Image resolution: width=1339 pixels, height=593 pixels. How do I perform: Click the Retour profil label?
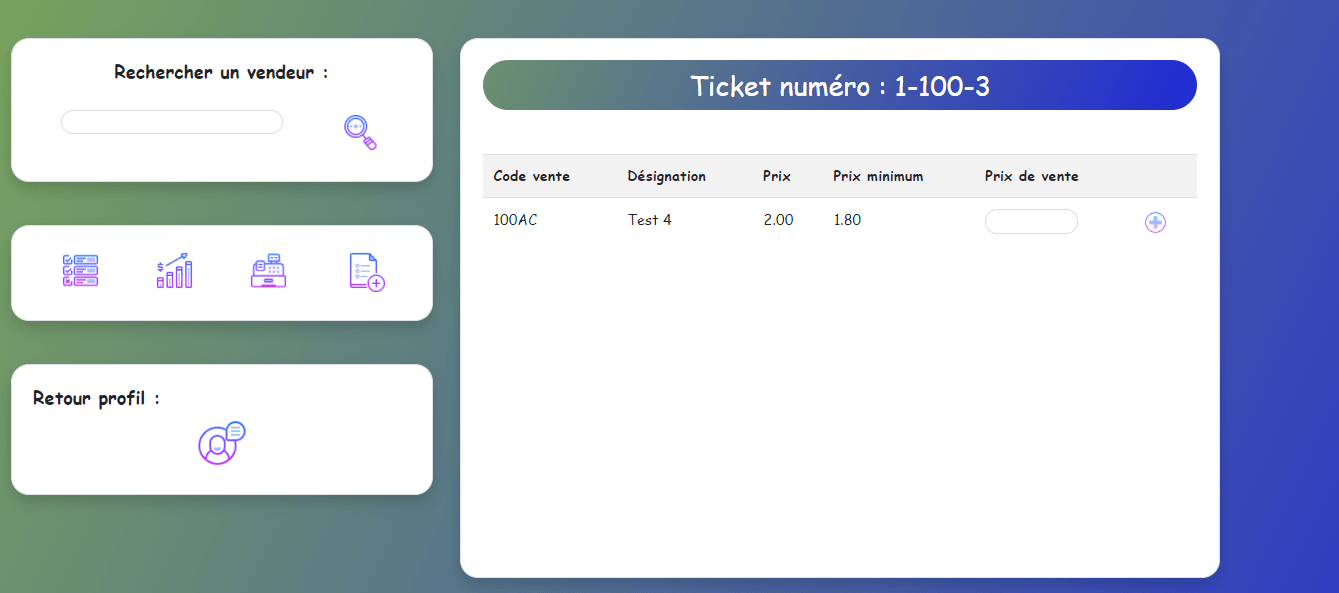tap(96, 398)
